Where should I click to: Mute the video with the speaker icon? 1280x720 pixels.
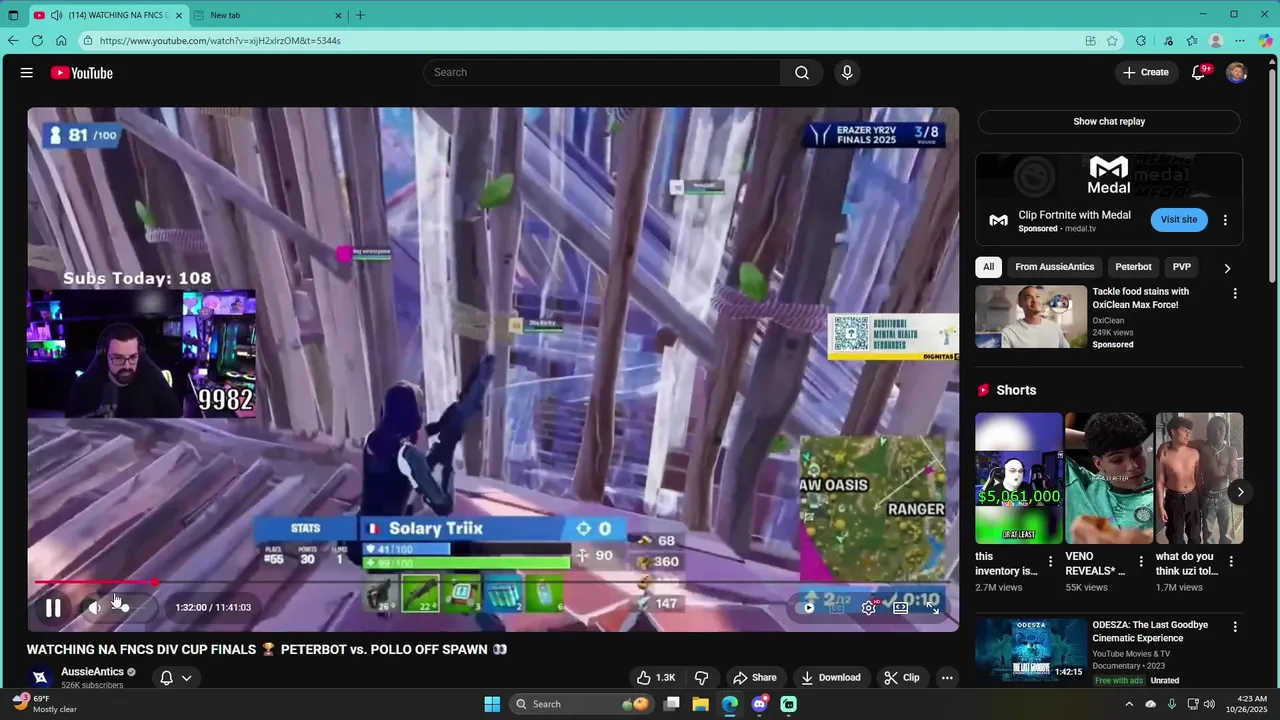pyautogui.click(x=94, y=607)
